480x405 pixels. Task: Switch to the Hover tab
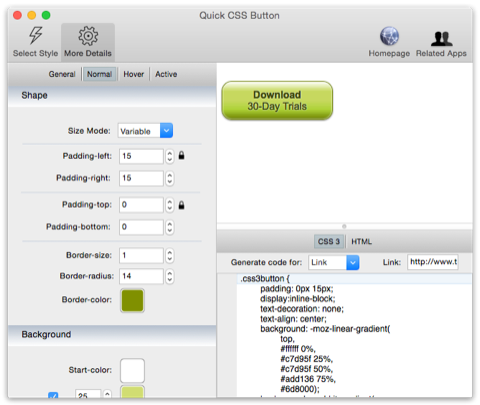[x=134, y=74]
